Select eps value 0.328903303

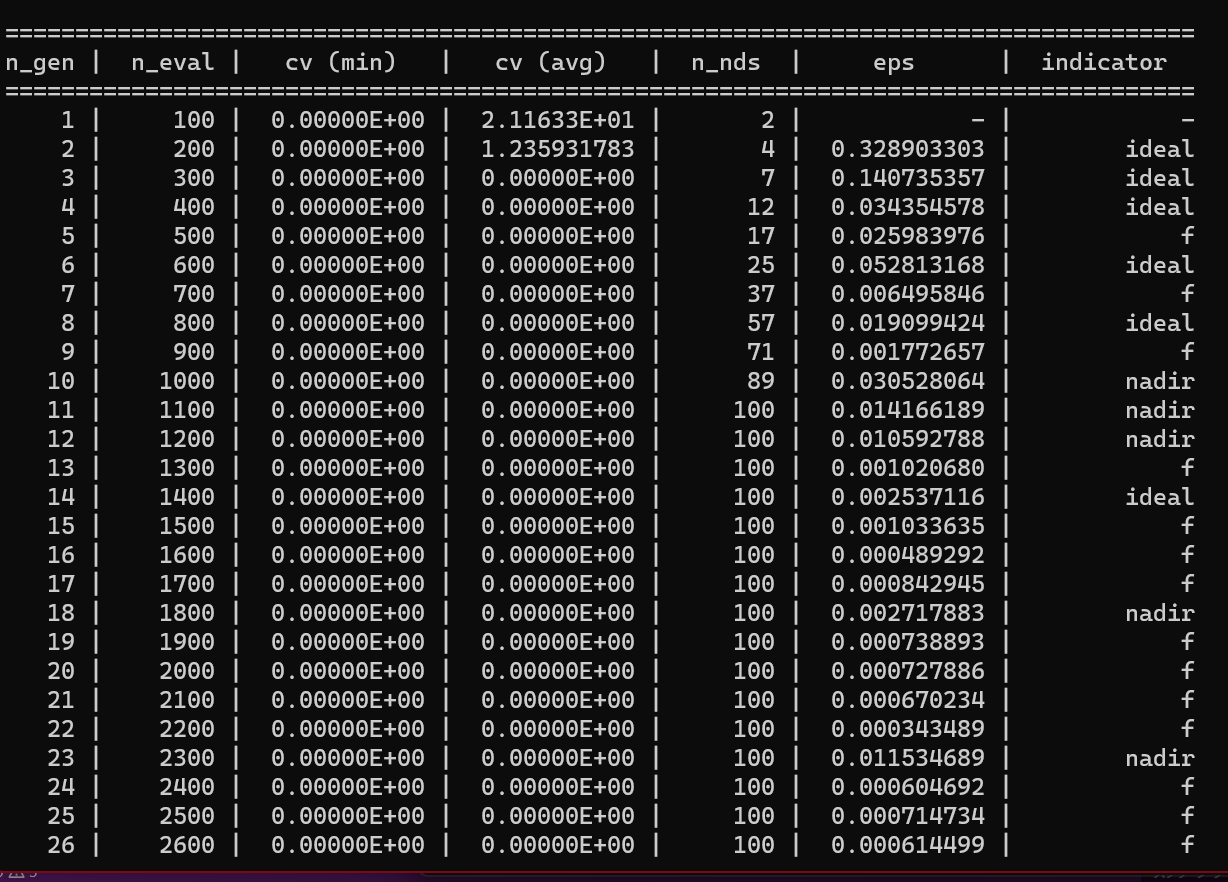coord(907,150)
